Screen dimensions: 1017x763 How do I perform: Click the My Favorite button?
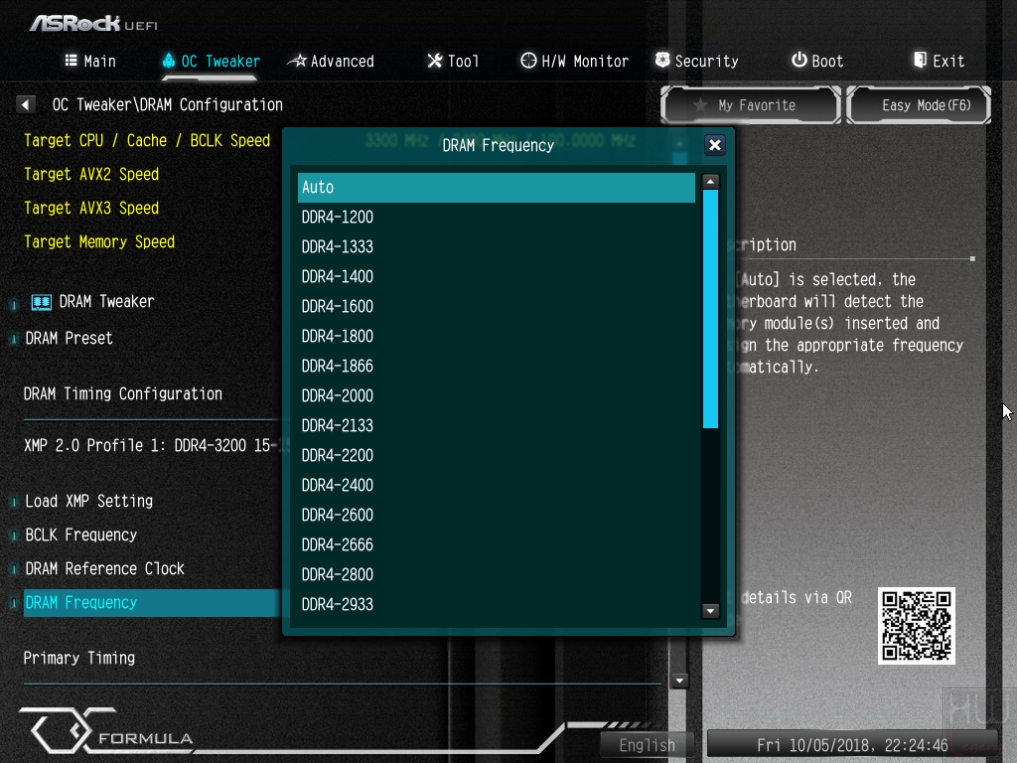click(x=750, y=105)
